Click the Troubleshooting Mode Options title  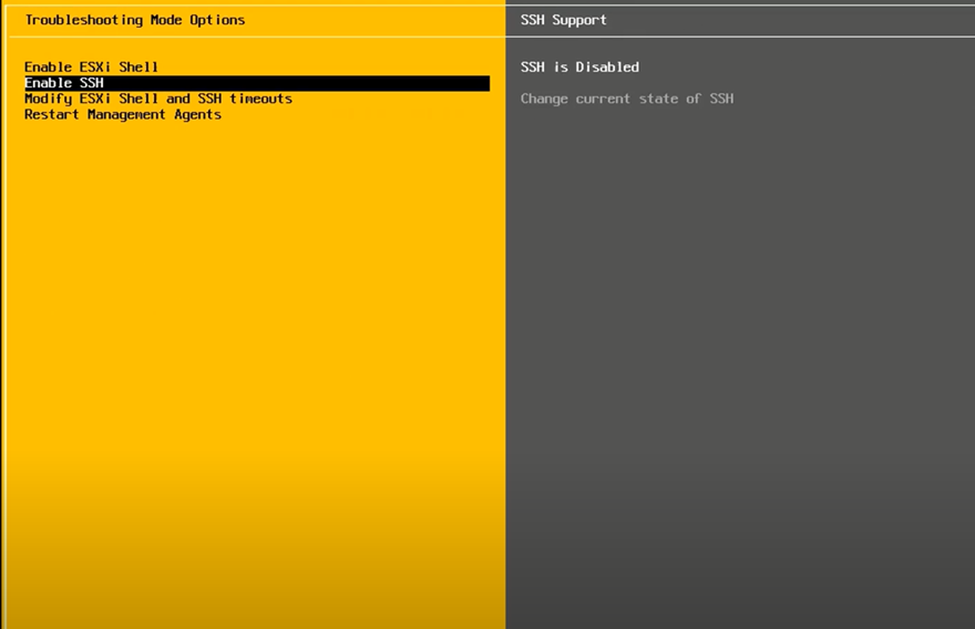(135, 20)
